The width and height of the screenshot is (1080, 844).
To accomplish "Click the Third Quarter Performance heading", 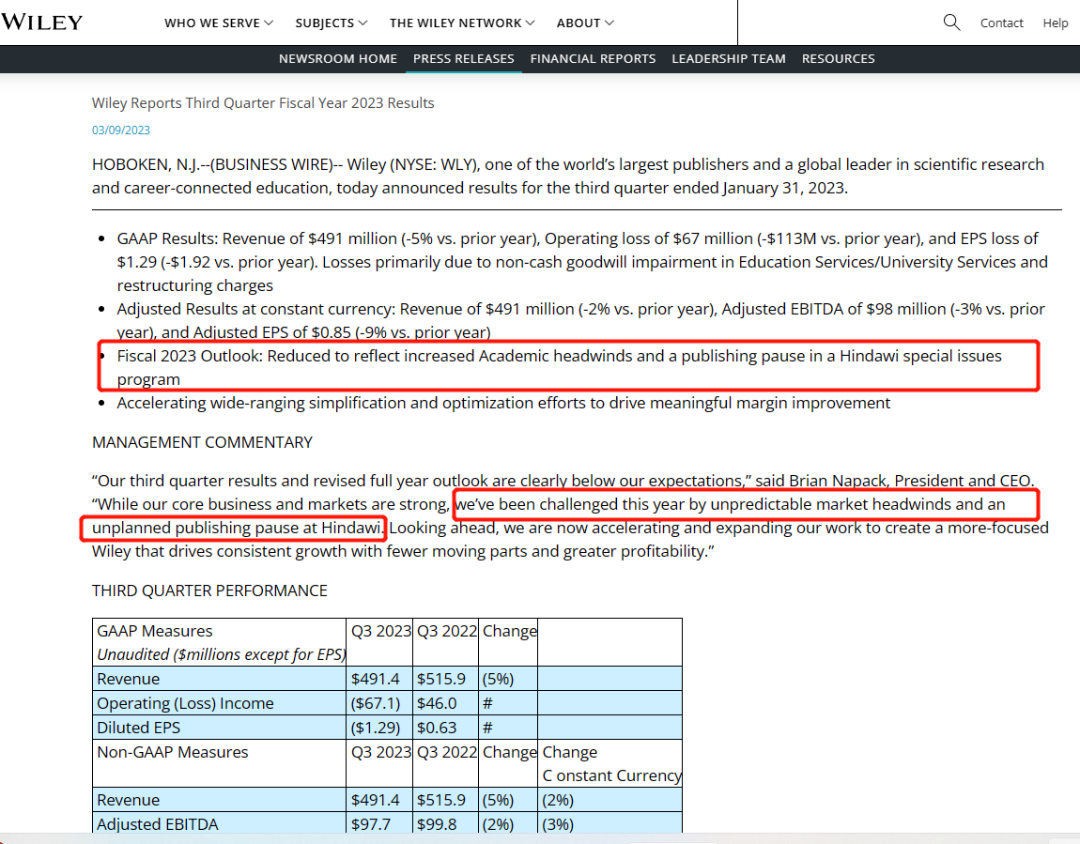I will pyautogui.click(x=209, y=590).
